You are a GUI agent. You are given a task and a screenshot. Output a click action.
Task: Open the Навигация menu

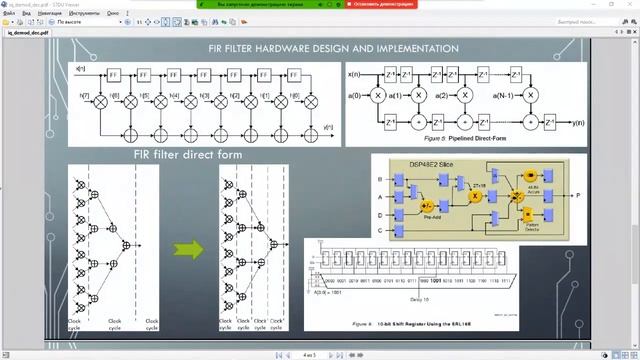tap(49, 13)
